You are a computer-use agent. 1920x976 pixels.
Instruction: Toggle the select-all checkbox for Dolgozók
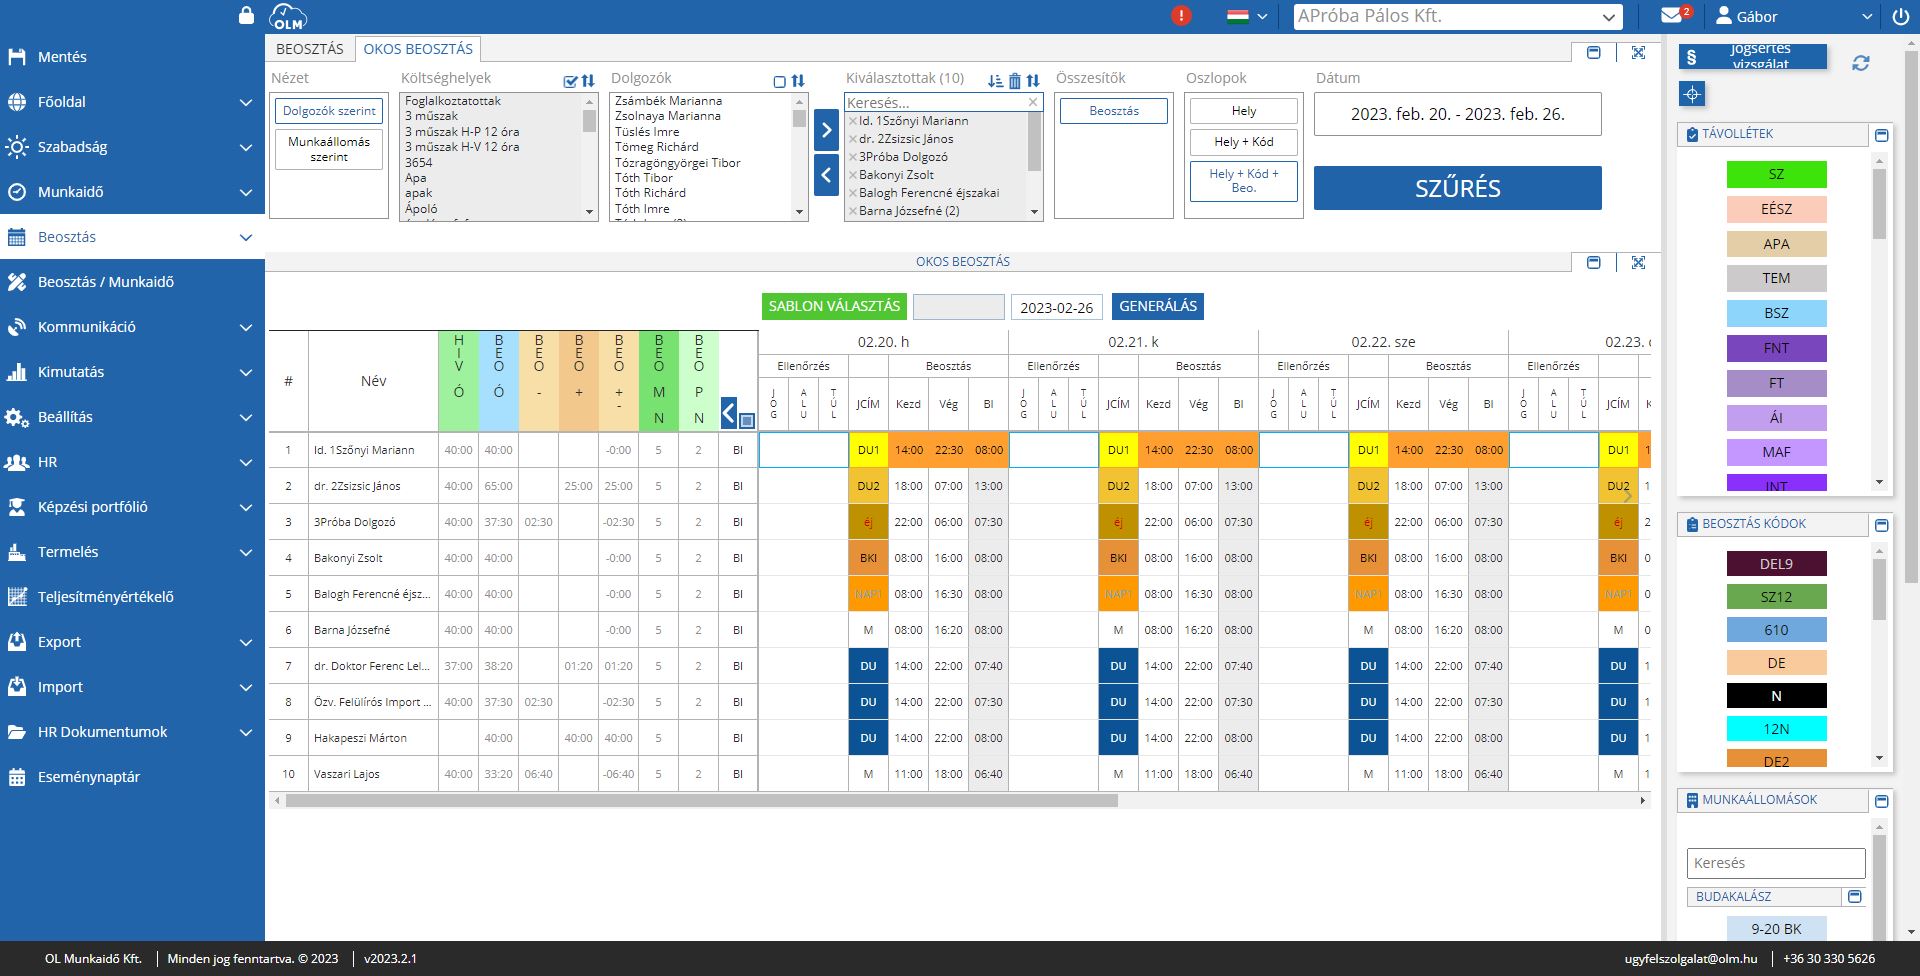tap(780, 81)
